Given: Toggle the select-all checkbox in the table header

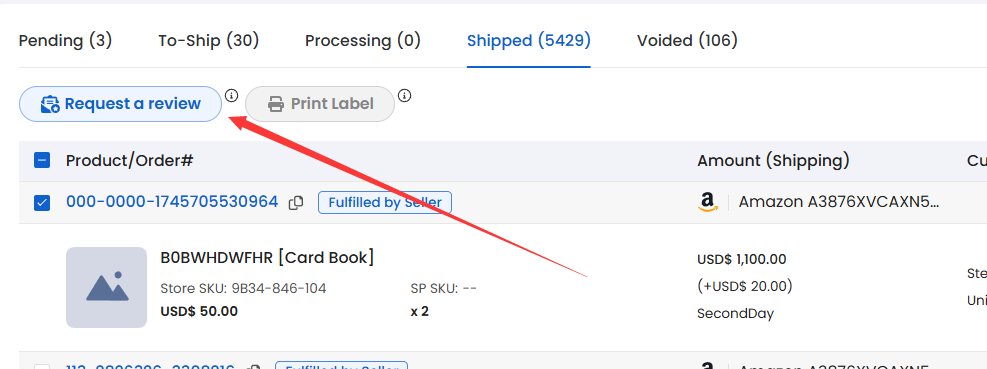Looking at the screenshot, I should tap(42, 161).
